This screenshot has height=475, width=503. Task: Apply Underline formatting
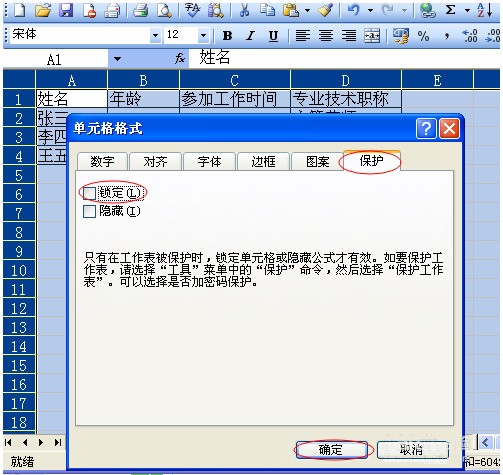pyautogui.click(x=273, y=35)
